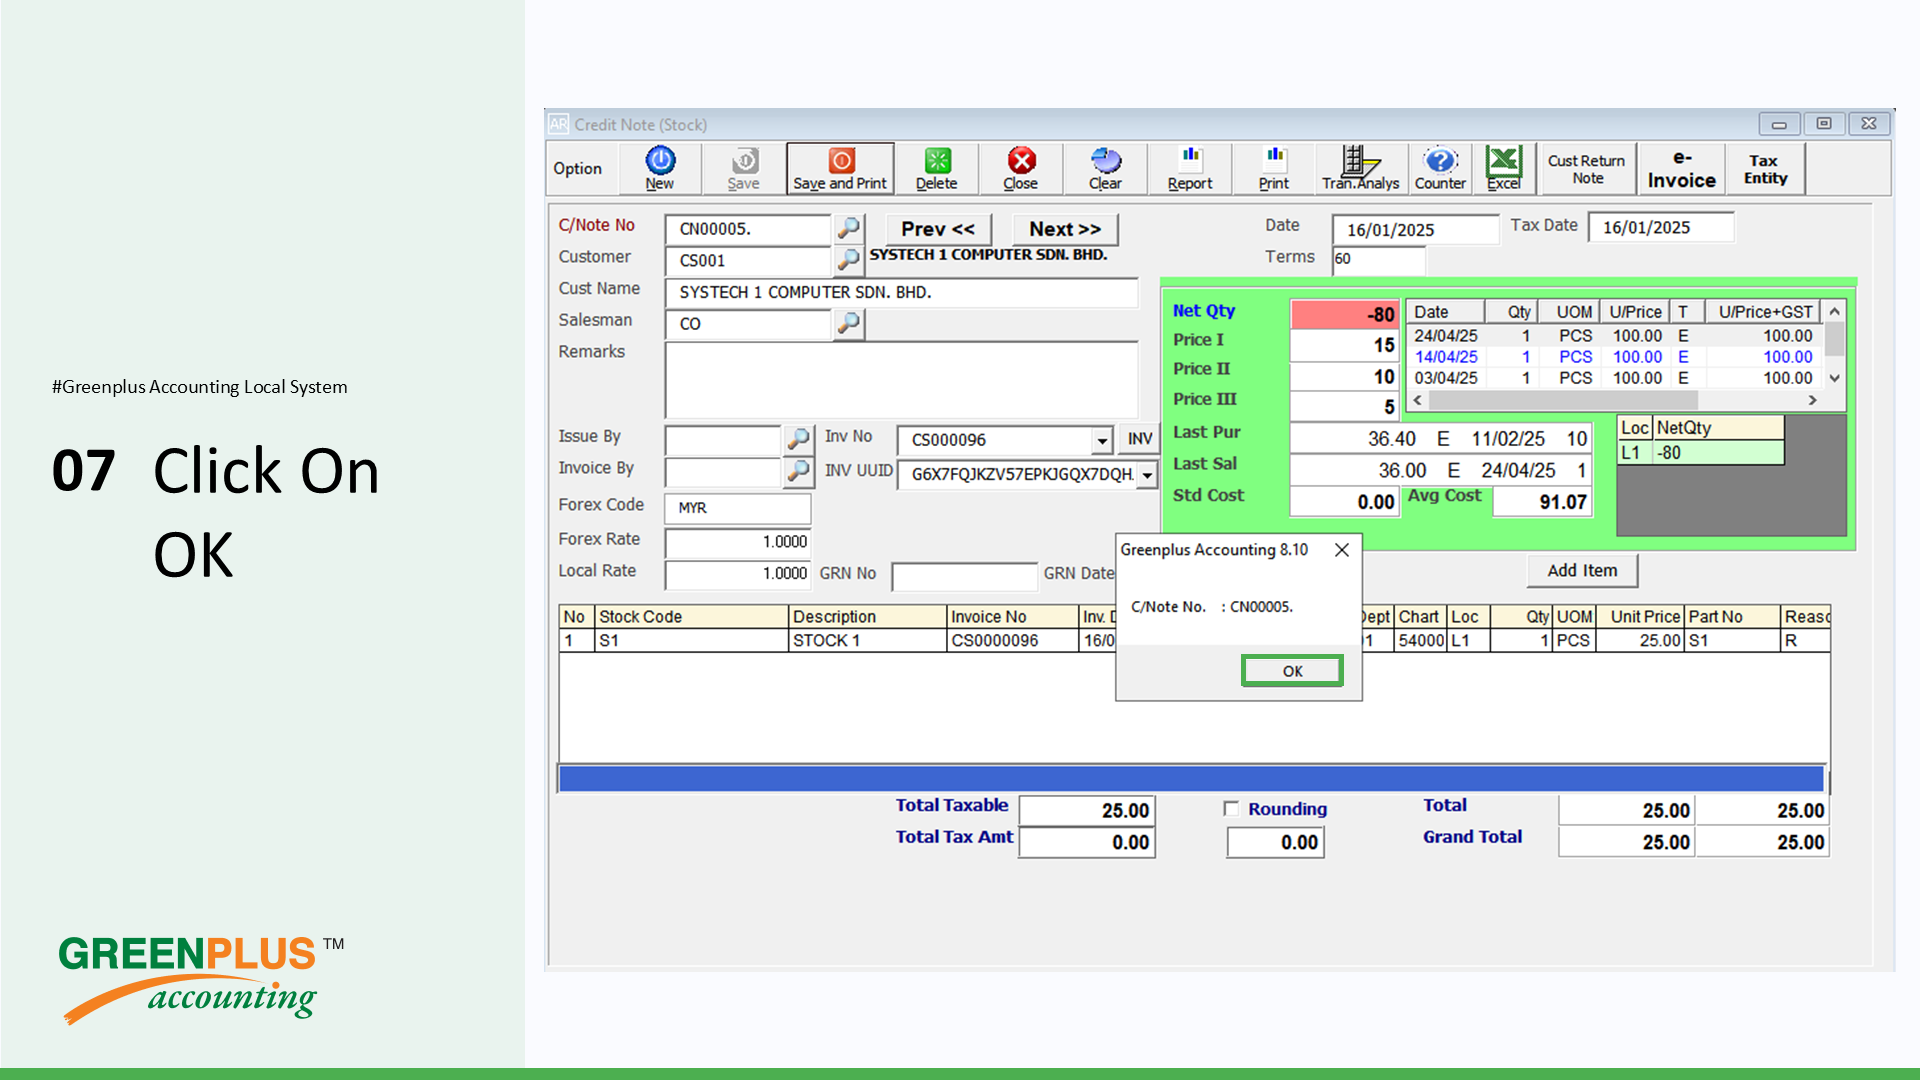
Task: Open the Option menu
Action: tap(578, 168)
